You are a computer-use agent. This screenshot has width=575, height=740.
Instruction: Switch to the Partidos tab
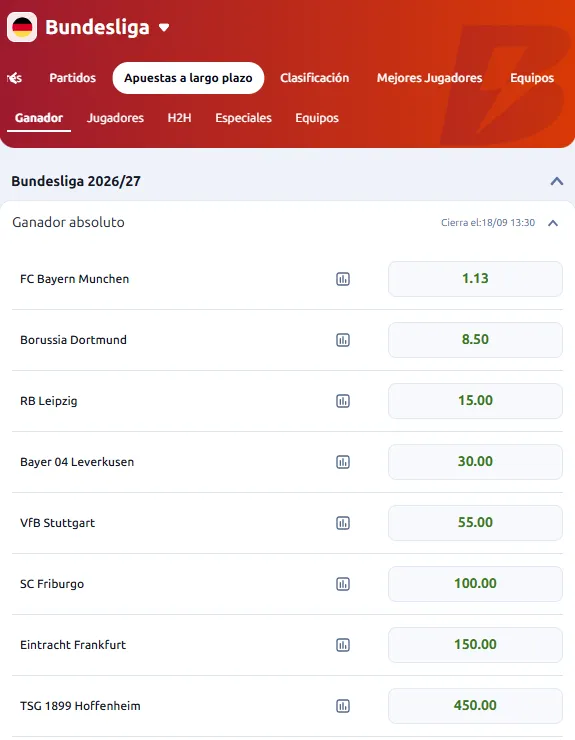click(x=73, y=78)
